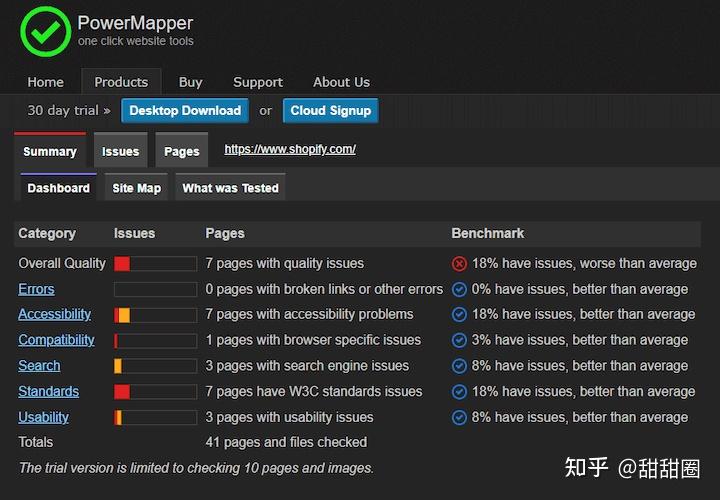The height and width of the screenshot is (500, 720).
Task: Click the blue check icon in the Usability row
Action: coord(459,417)
